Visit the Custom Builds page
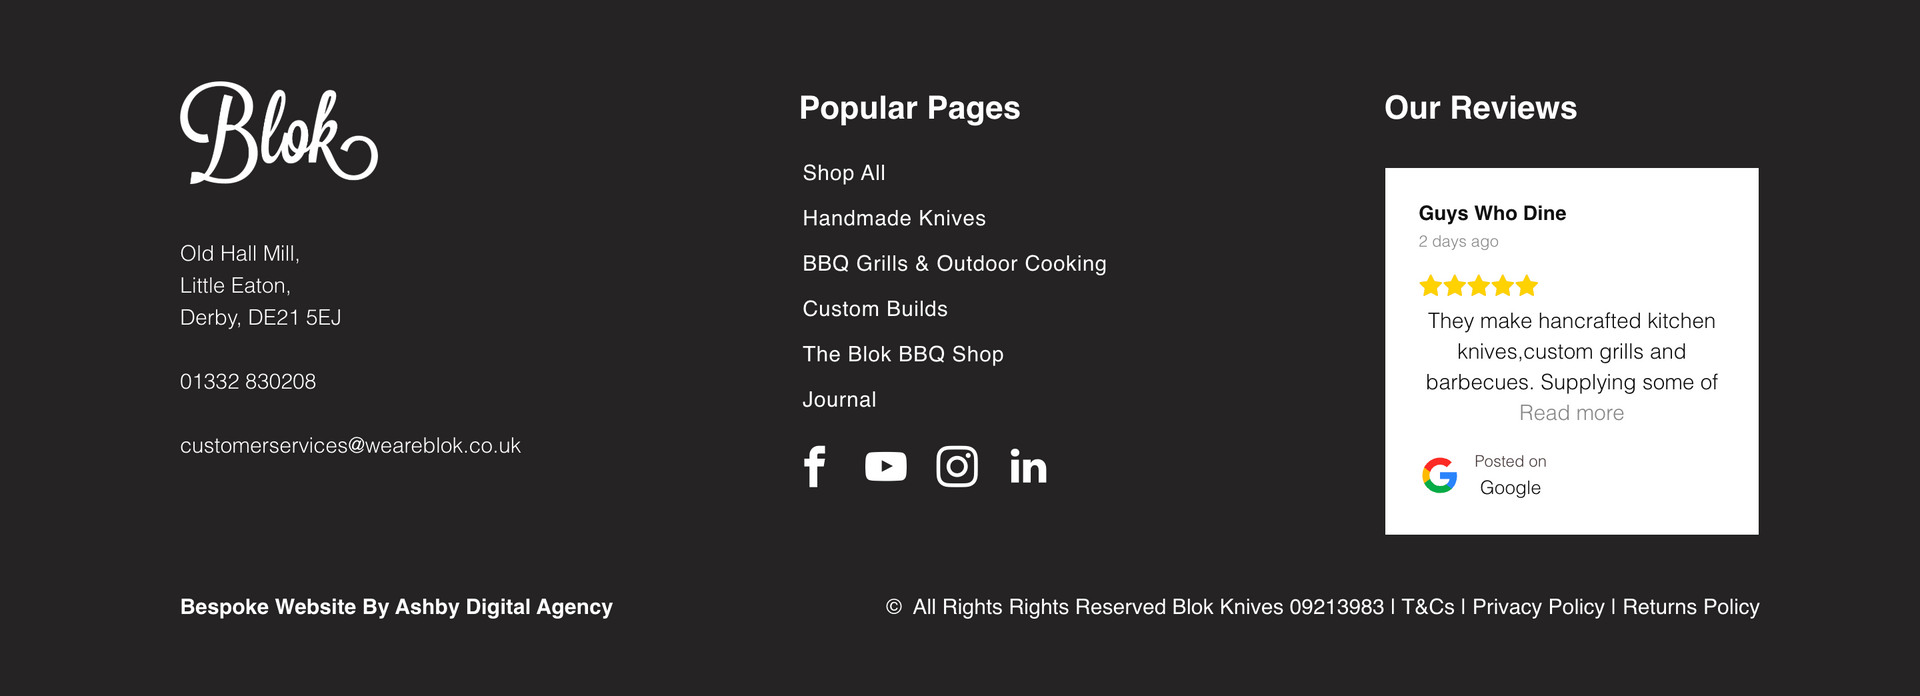 tap(875, 309)
